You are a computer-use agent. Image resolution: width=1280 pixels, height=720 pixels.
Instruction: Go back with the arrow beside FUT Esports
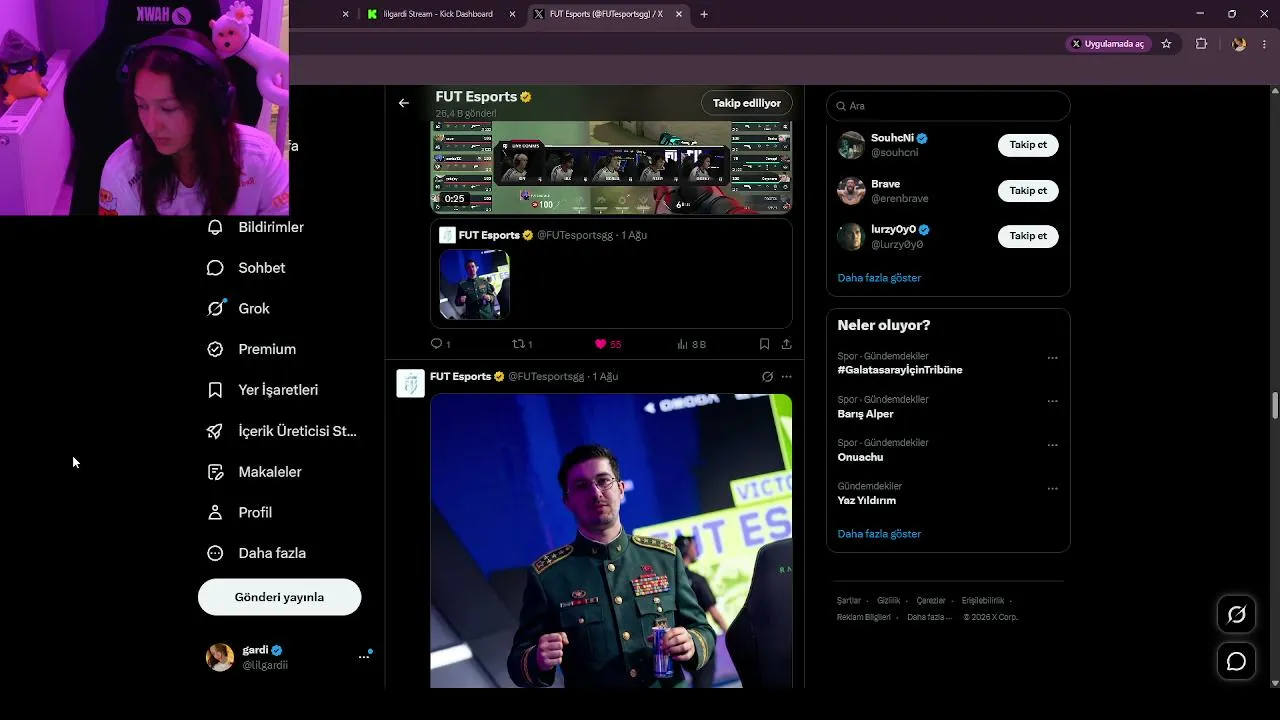pyautogui.click(x=403, y=103)
